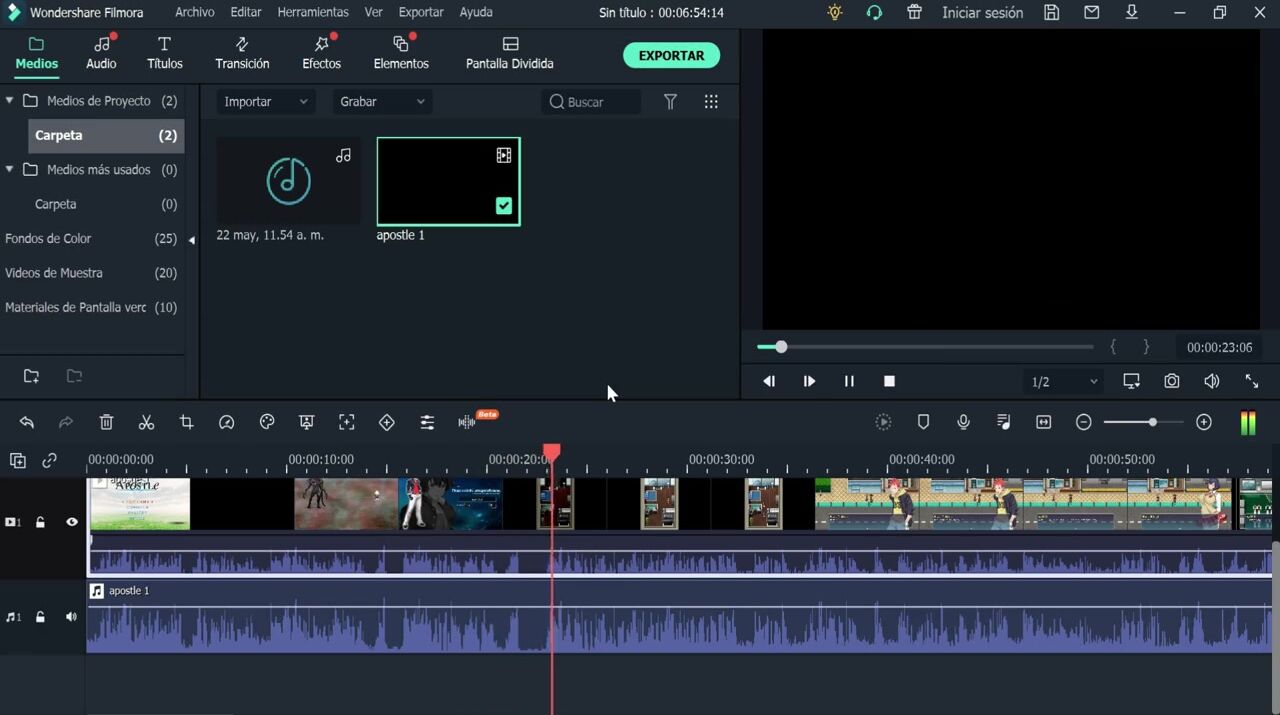1280x715 pixels.
Task: Save the project with floppy disk icon
Action: coord(1051,13)
